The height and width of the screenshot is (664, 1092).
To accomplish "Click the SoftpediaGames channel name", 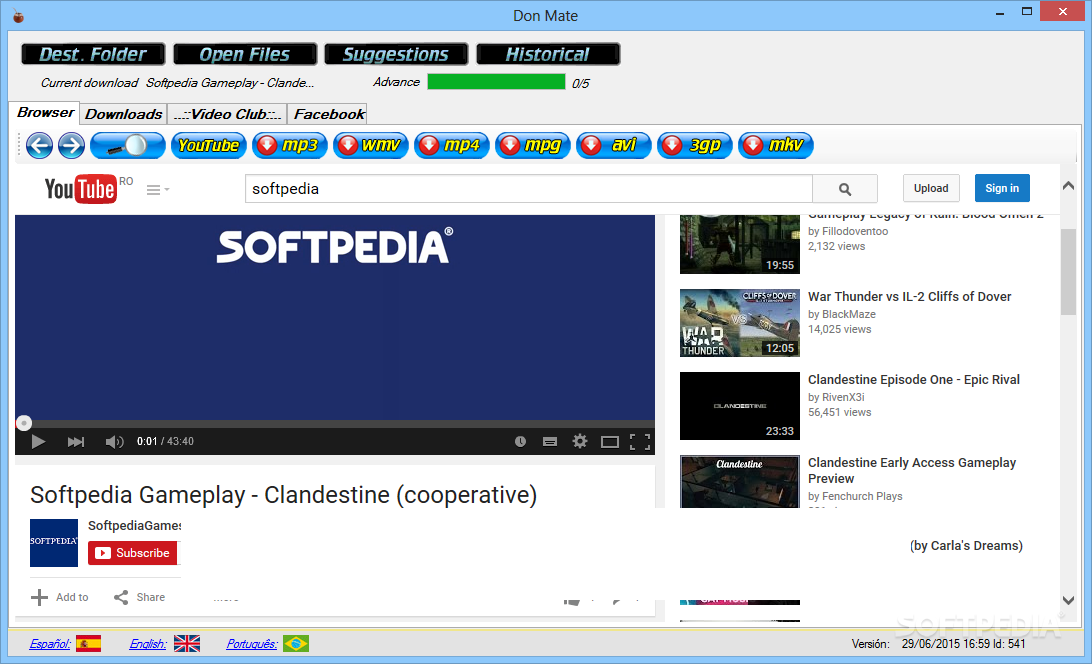I will pyautogui.click(x=134, y=525).
